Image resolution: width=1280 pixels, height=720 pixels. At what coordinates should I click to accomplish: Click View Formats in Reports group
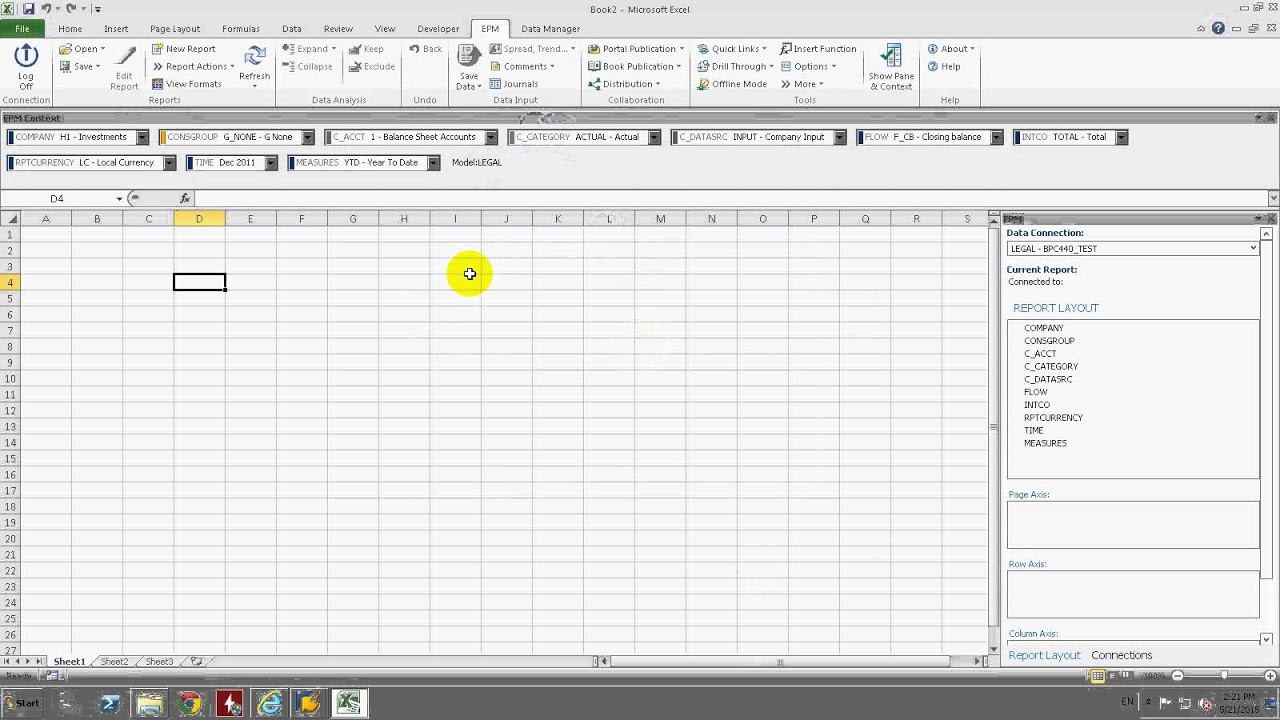tap(186, 84)
